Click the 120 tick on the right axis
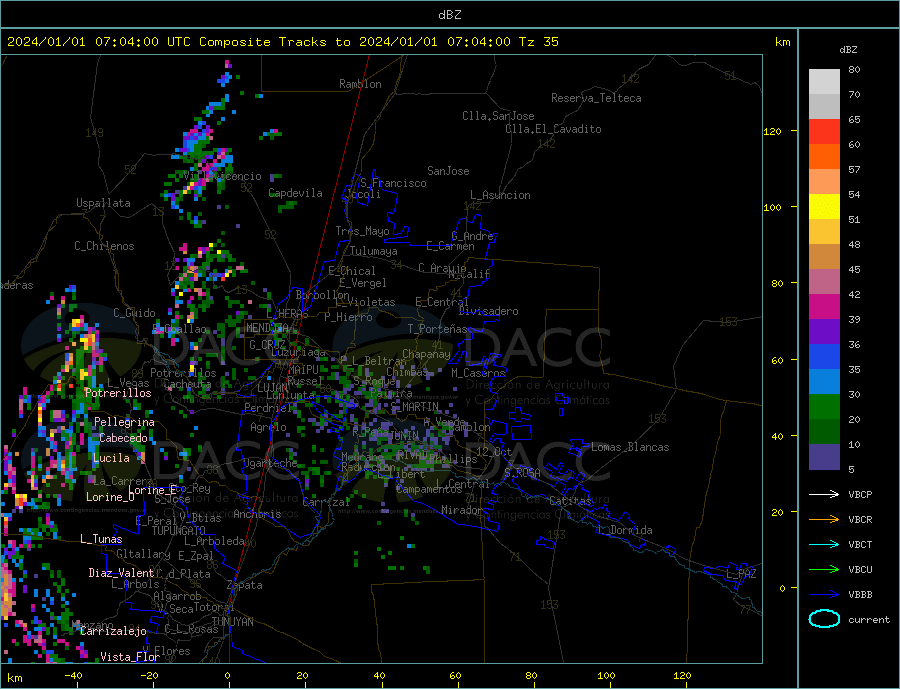Screen dimensions: 900x689 (772, 131)
